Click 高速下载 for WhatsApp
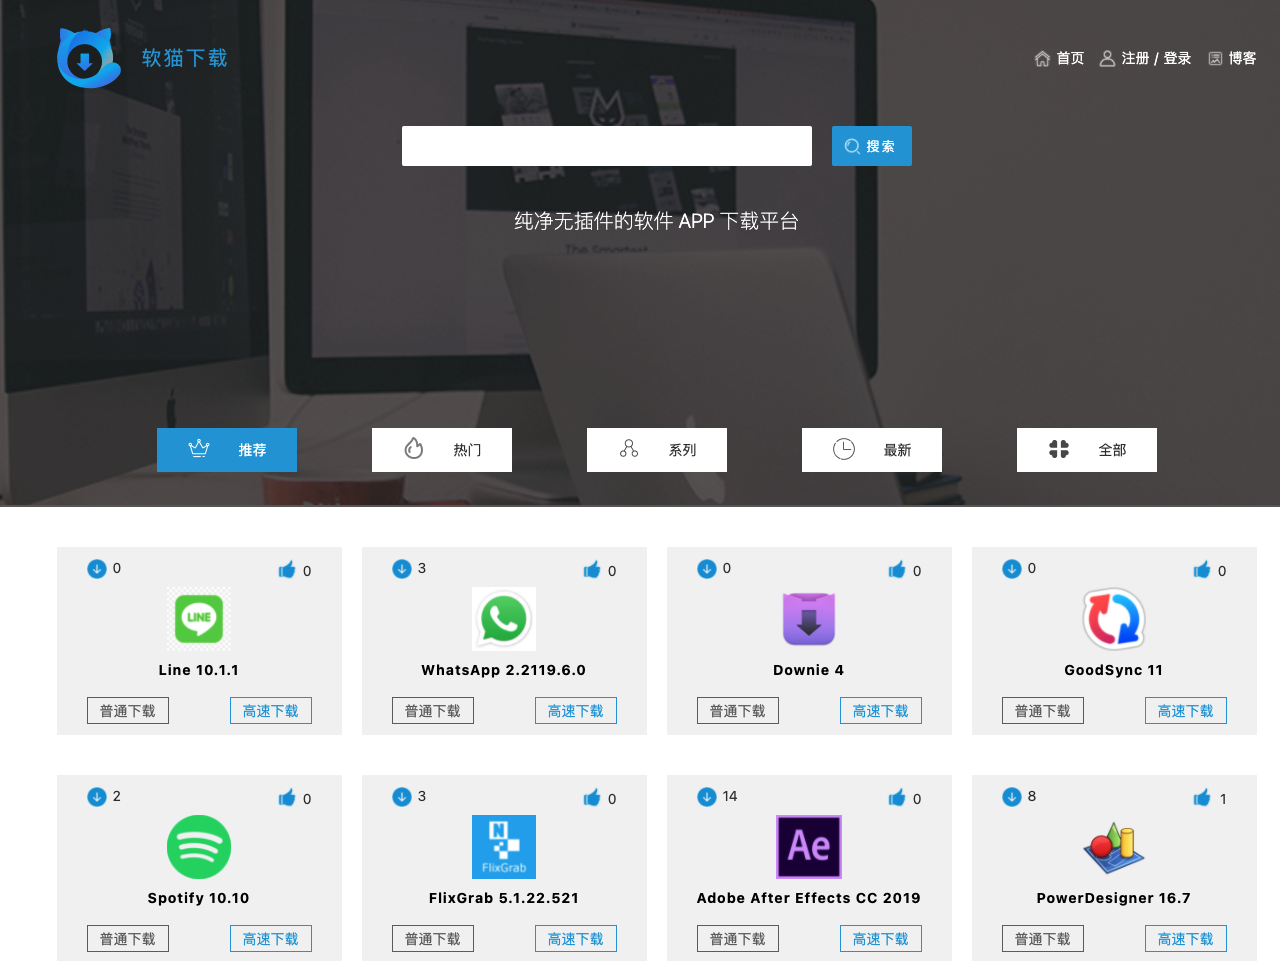This screenshot has width=1280, height=961. [x=576, y=711]
